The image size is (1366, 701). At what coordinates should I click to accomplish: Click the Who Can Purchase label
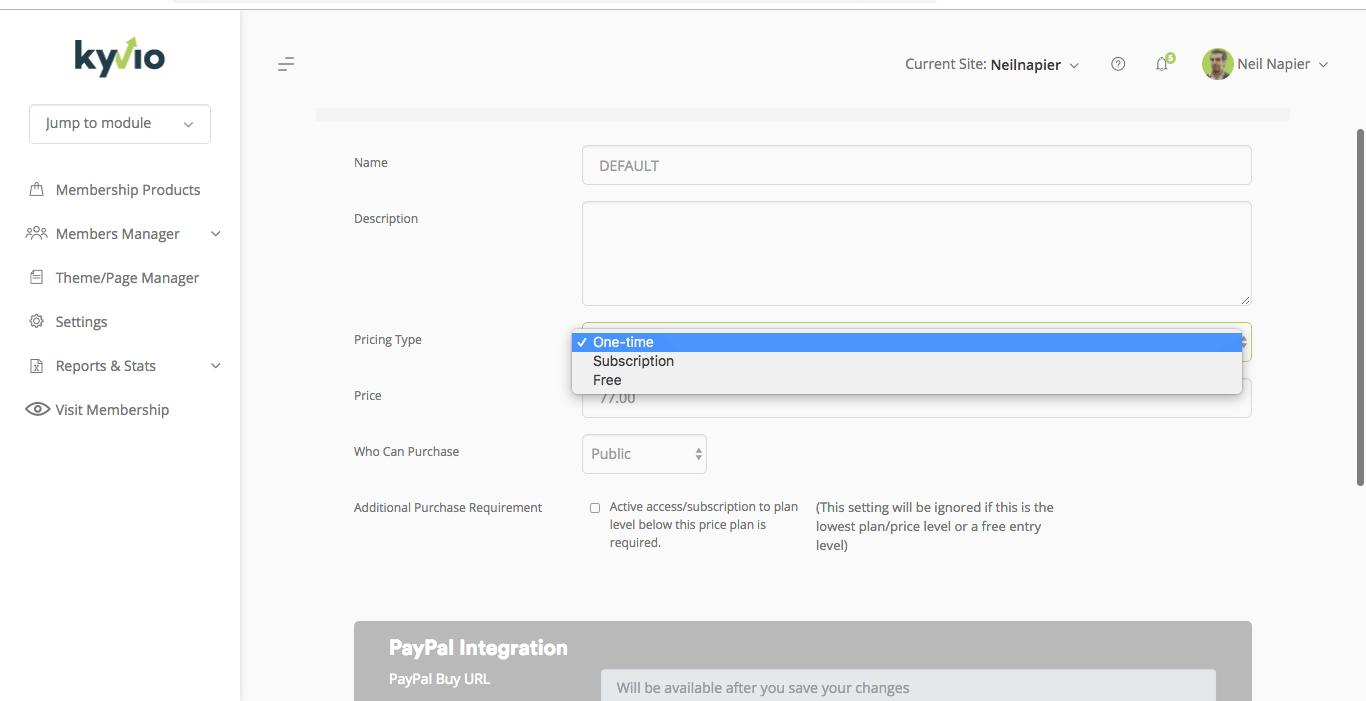click(x=407, y=452)
